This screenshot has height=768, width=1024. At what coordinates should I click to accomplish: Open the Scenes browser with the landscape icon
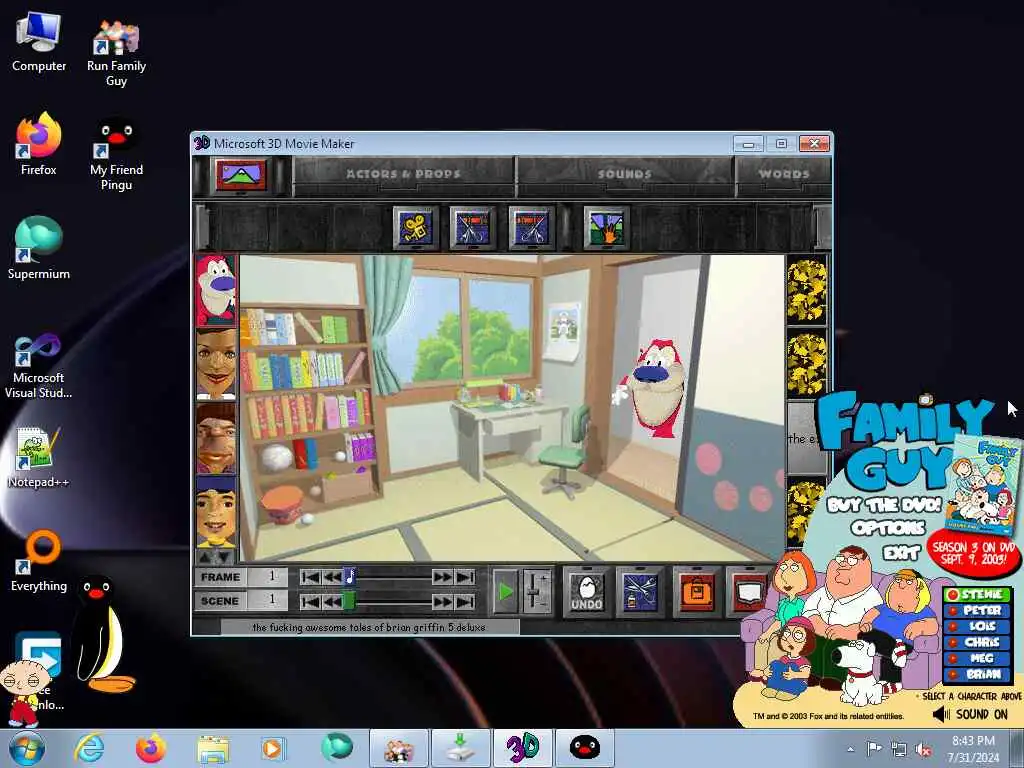241,175
